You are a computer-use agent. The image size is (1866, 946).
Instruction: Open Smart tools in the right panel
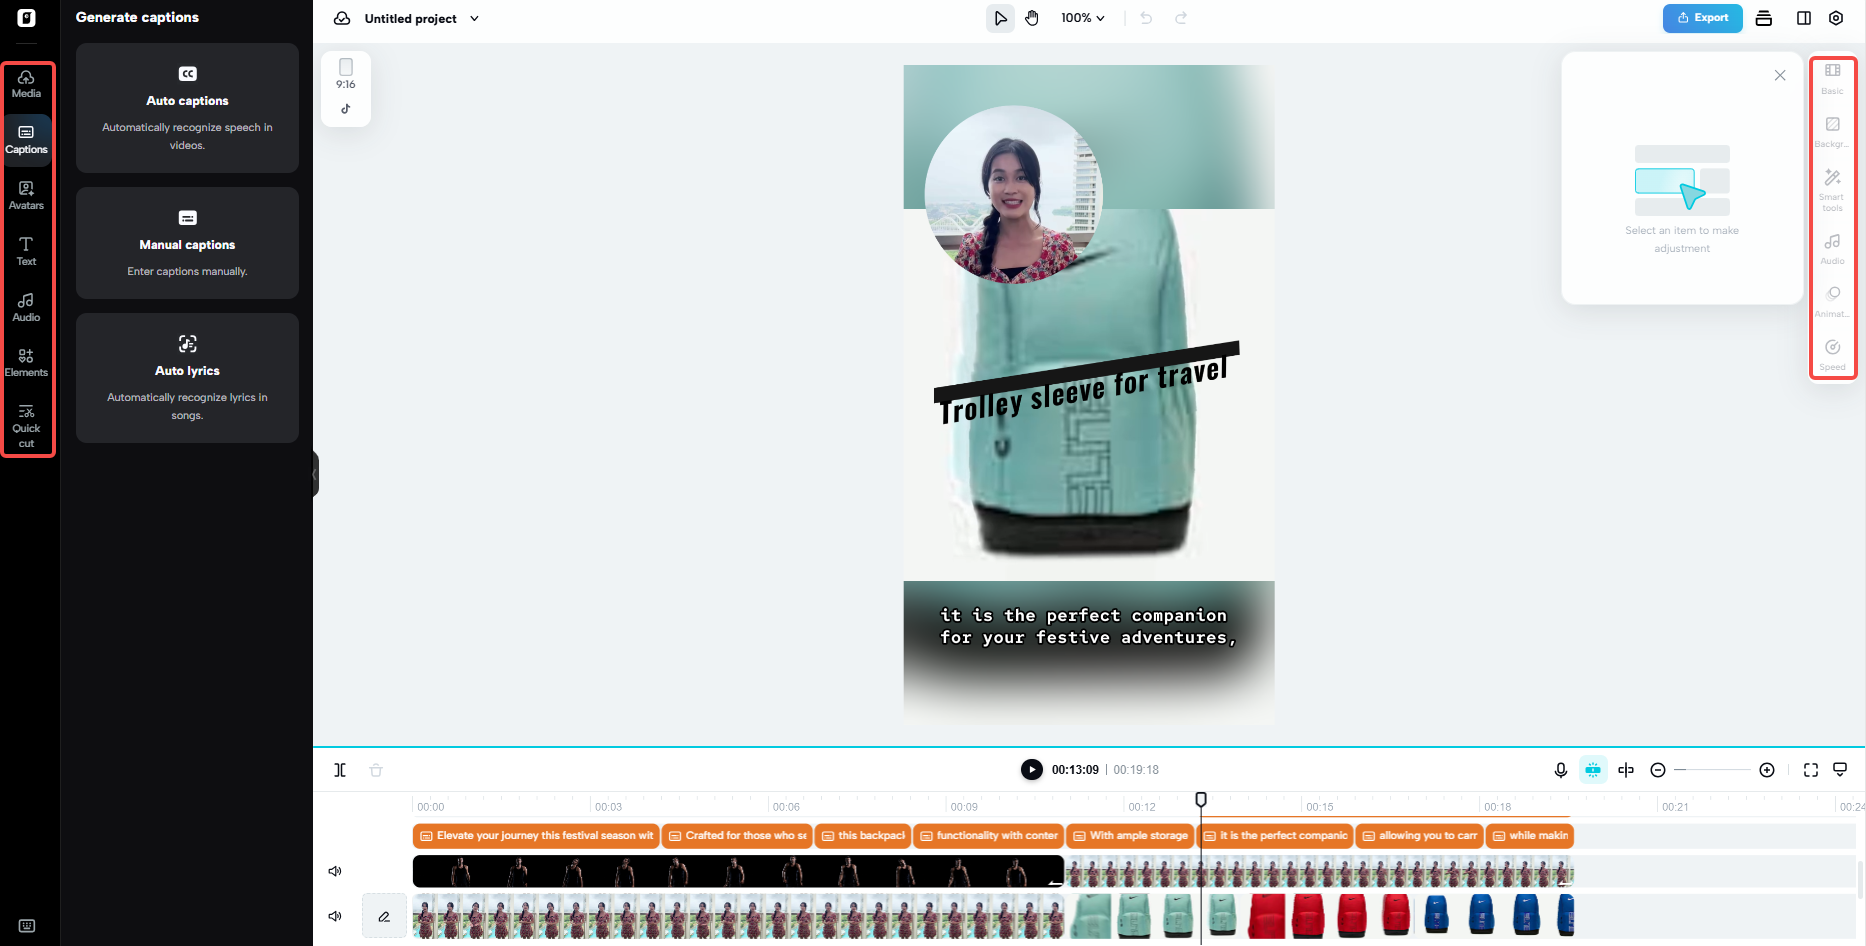(x=1832, y=184)
